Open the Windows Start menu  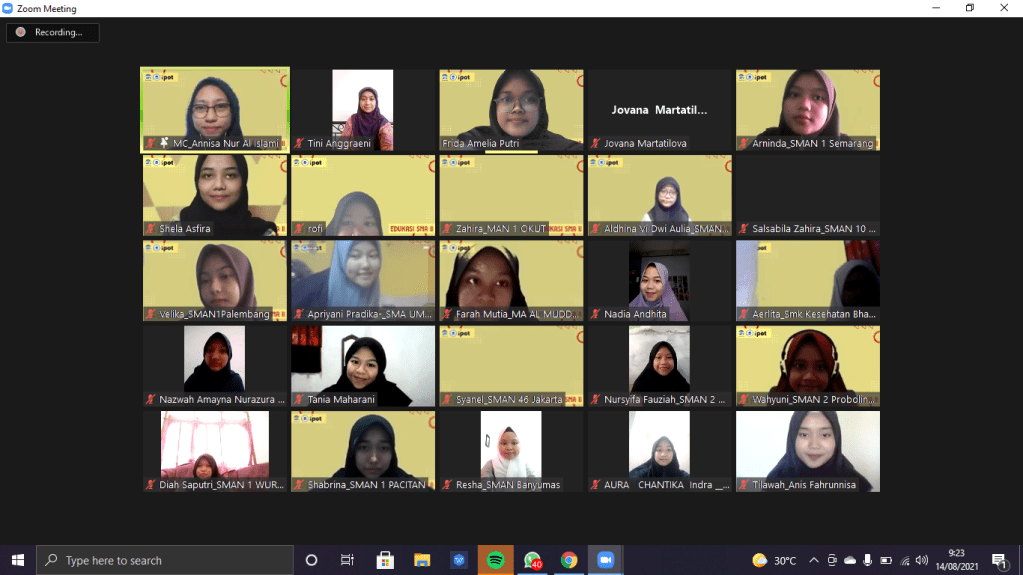[x=17, y=560]
